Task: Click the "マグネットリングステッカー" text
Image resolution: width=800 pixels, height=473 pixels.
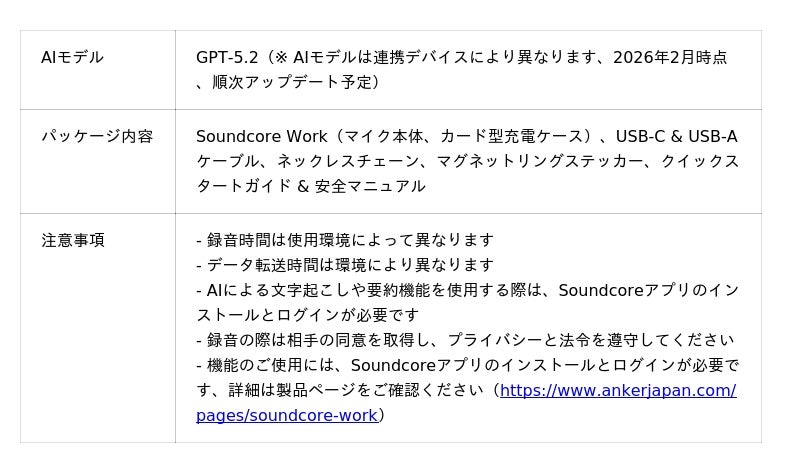Action: [548, 161]
